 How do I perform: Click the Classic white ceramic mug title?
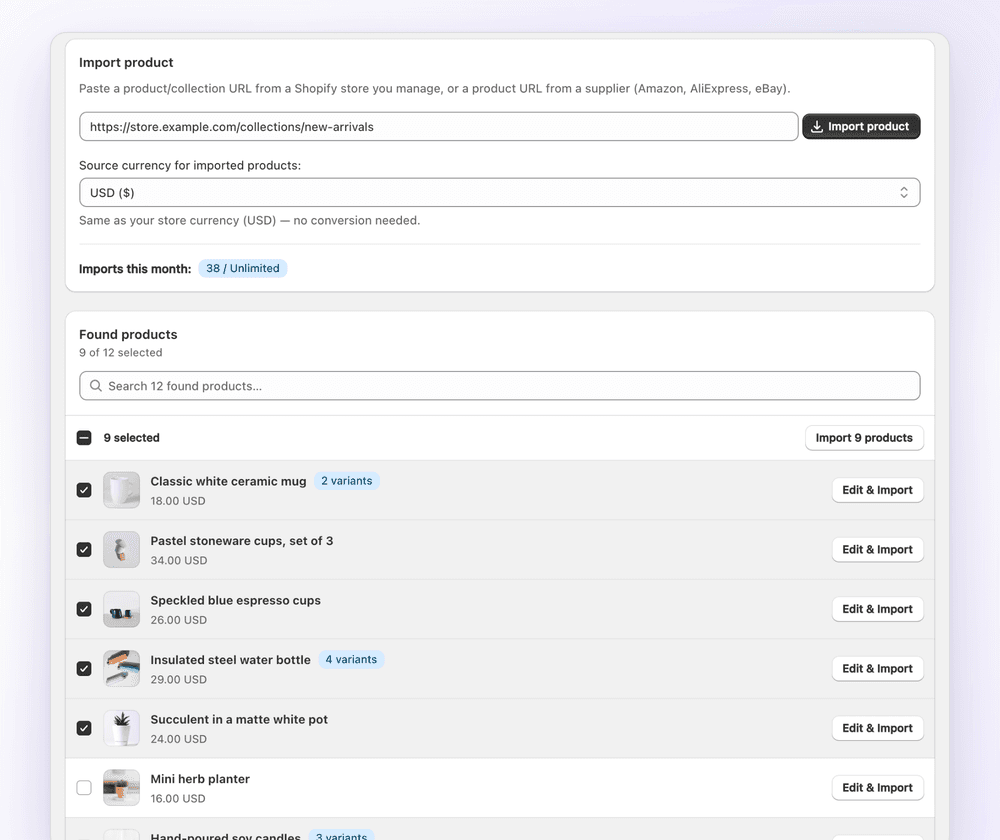pyautogui.click(x=228, y=482)
